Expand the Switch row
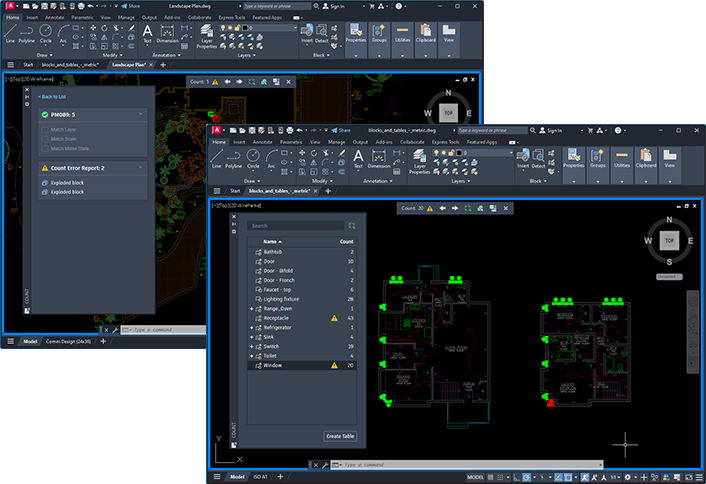 click(x=252, y=347)
